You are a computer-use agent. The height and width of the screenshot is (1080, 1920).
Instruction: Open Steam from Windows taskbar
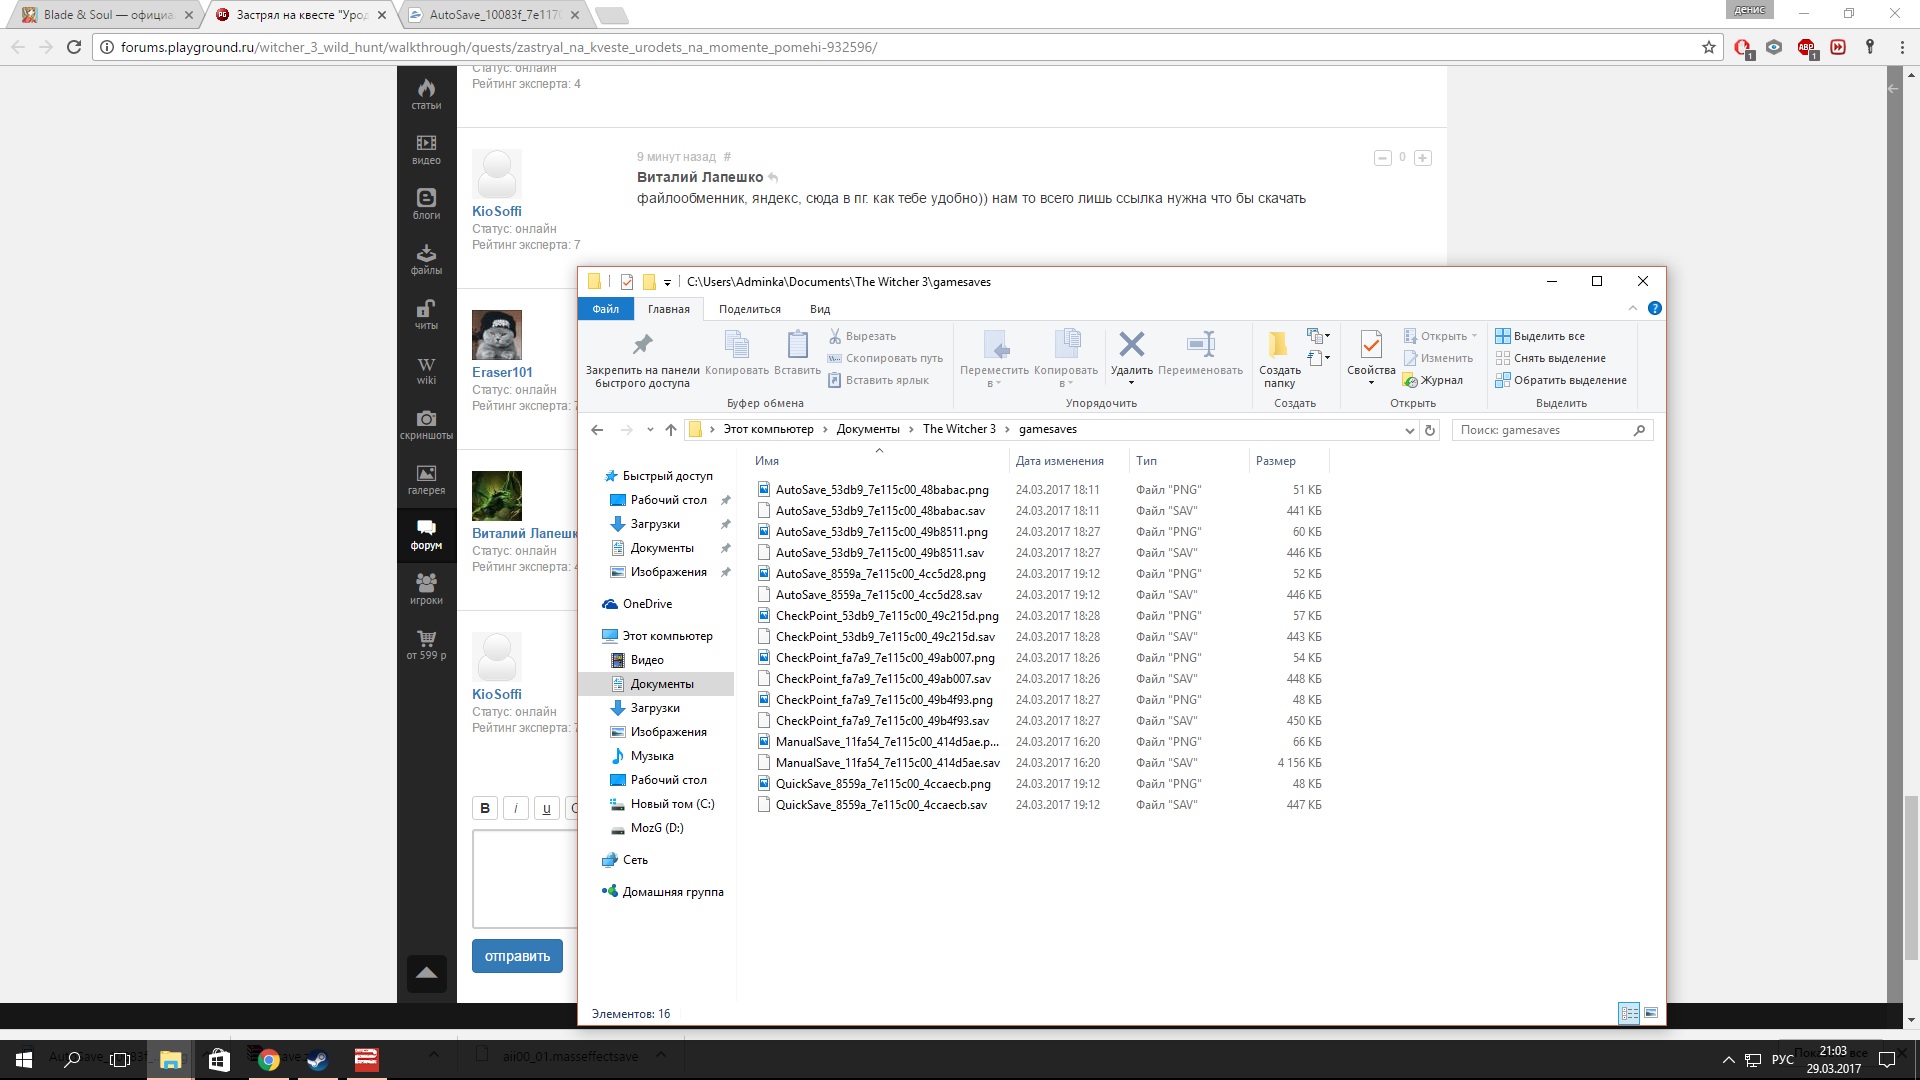pos(317,1059)
